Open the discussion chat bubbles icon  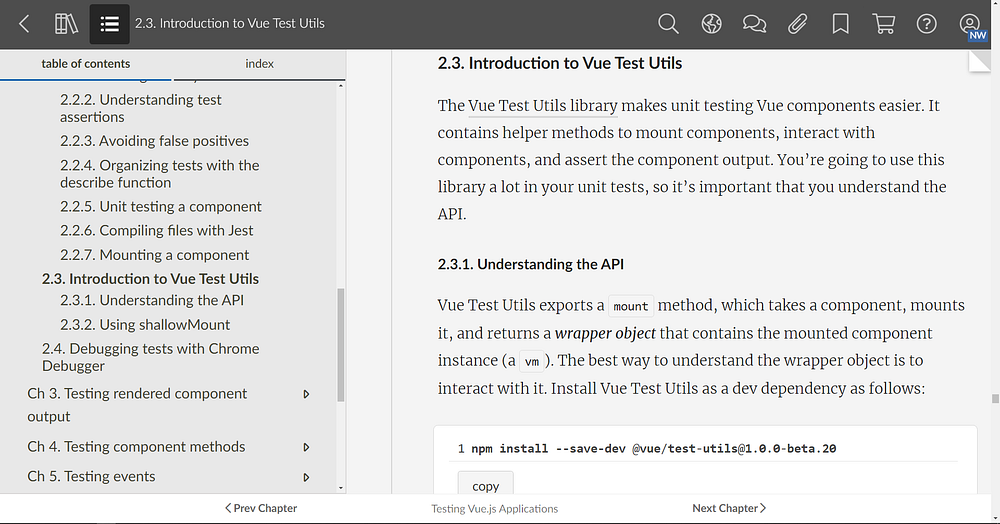(754, 24)
